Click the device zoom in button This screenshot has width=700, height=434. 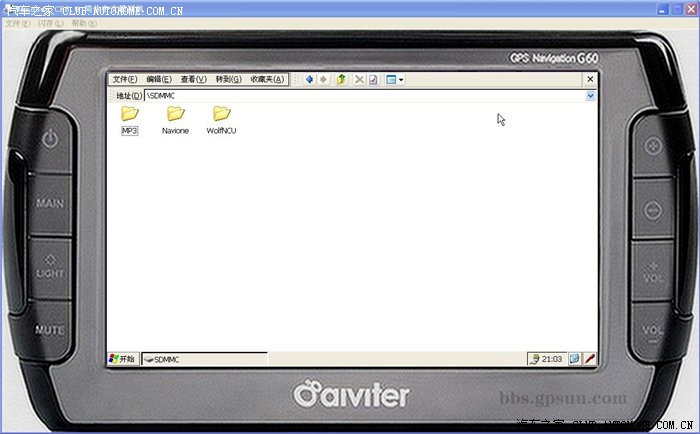pyautogui.click(x=653, y=146)
